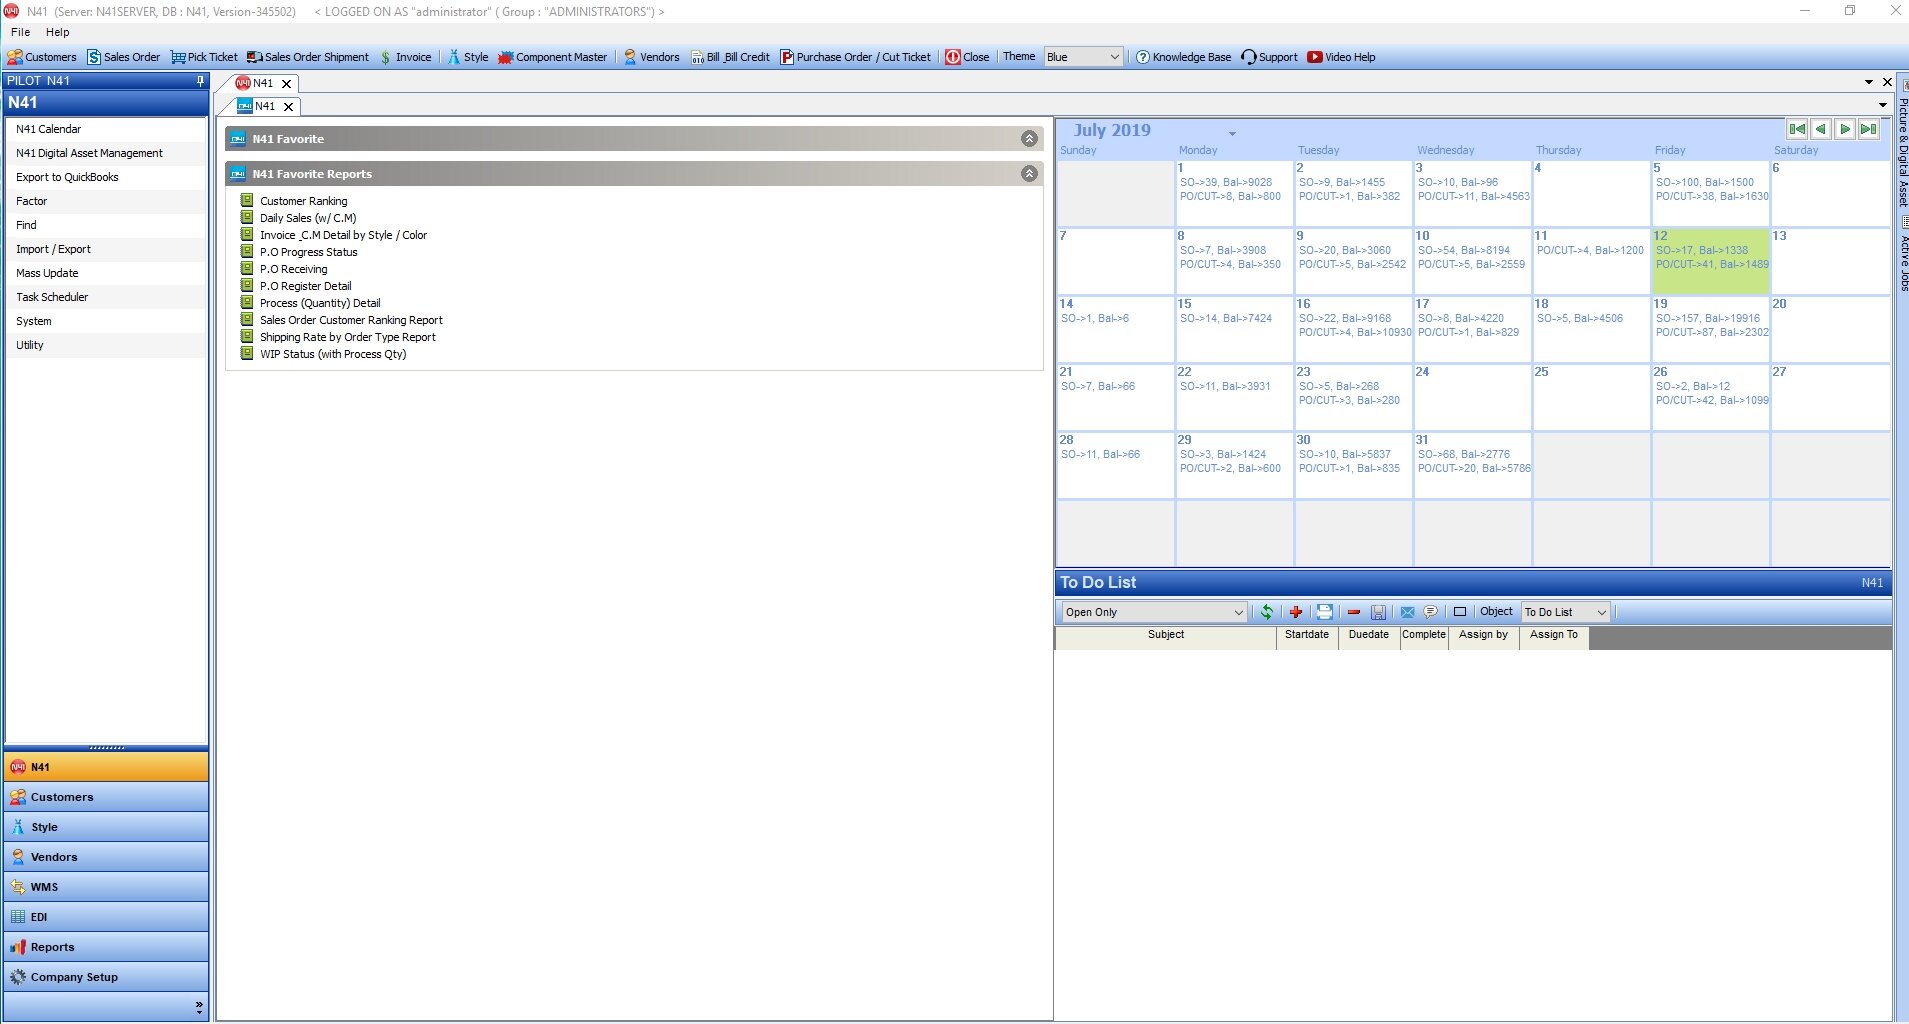Print the To Do List

[x=1324, y=612]
